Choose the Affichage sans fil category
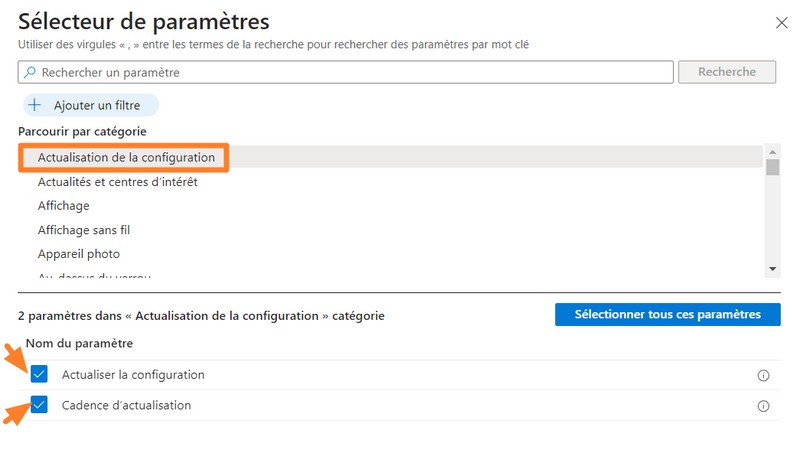Viewport: 800px width, 473px height. point(84,230)
